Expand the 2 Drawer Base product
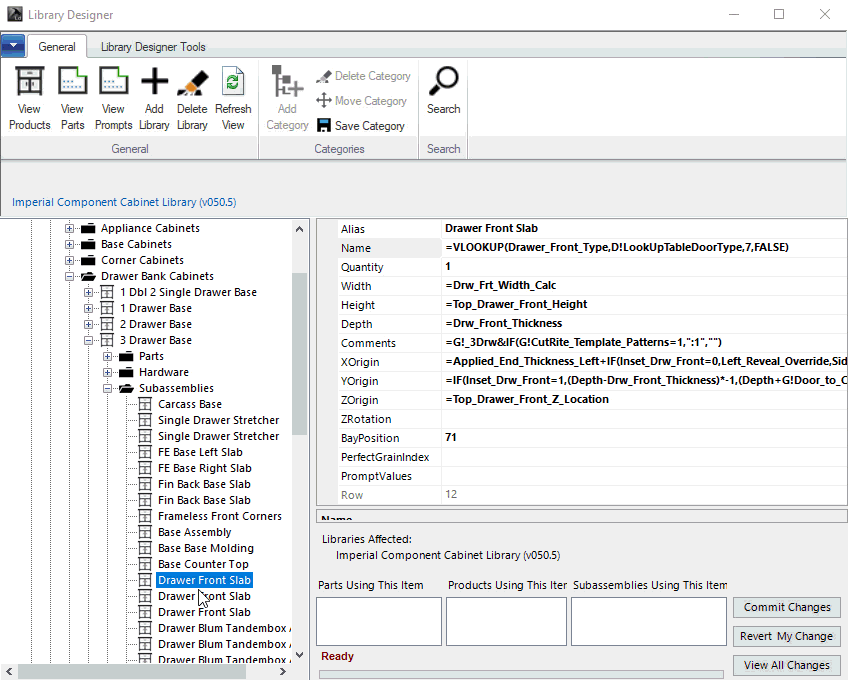 (x=89, y=324)
